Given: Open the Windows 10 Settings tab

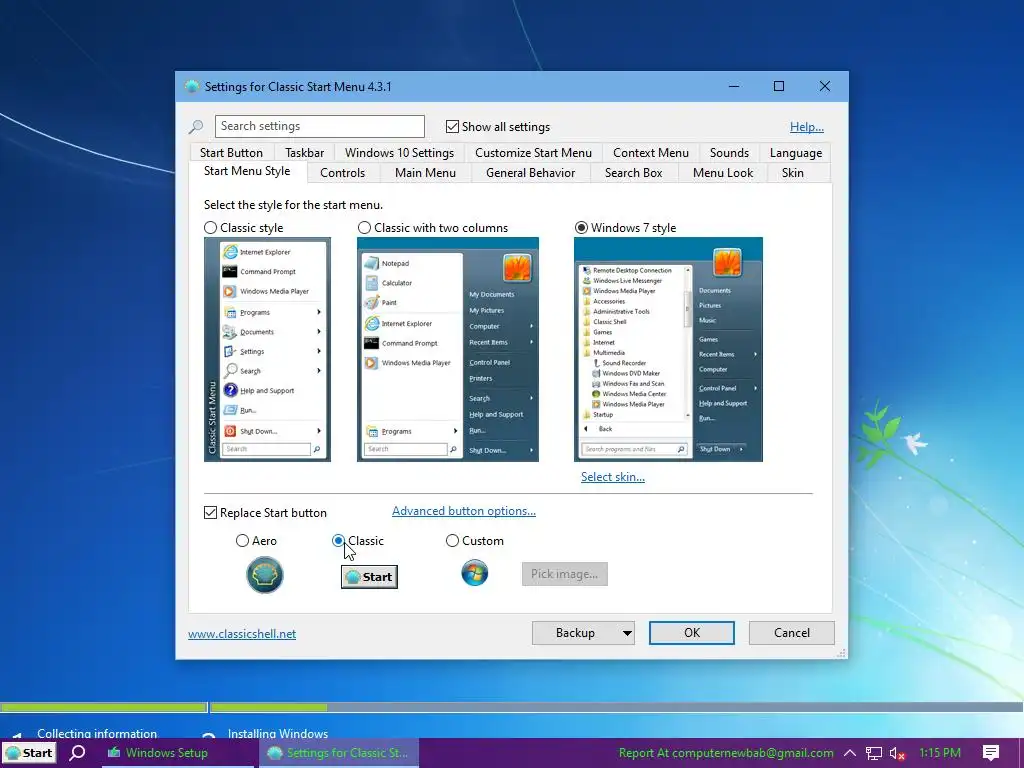Looking at the screenshot, I should pos(399,153).
